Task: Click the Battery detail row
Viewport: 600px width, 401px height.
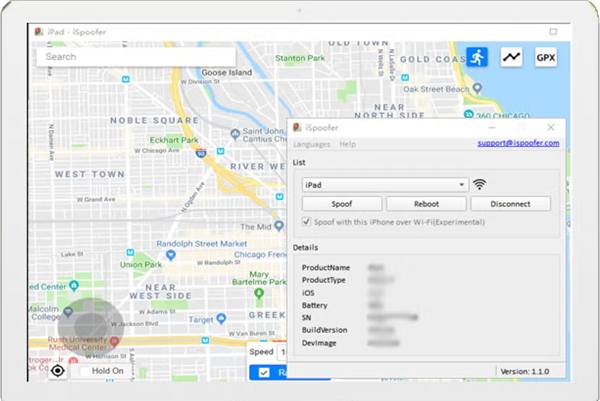Action: pos(342,305)
